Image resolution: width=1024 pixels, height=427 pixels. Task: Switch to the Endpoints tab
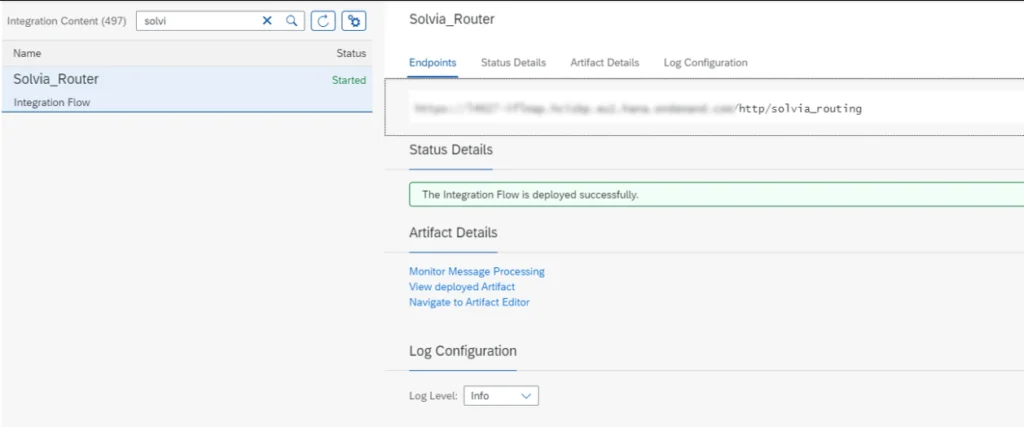432,63
